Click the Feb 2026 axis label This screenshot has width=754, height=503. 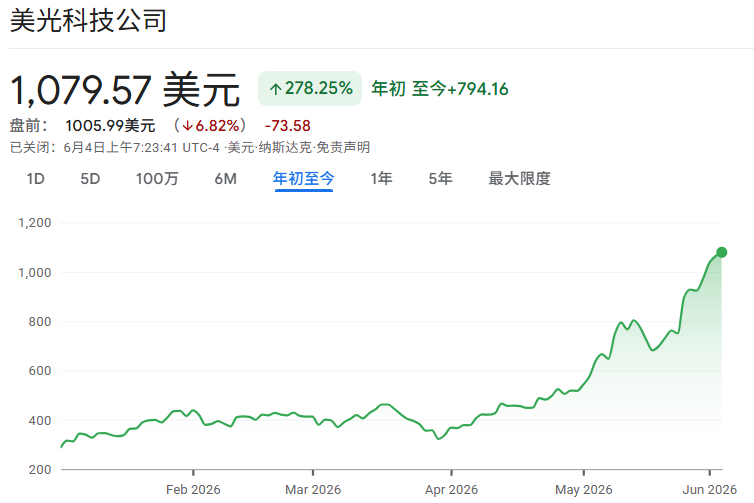click(x=193, y=490)
